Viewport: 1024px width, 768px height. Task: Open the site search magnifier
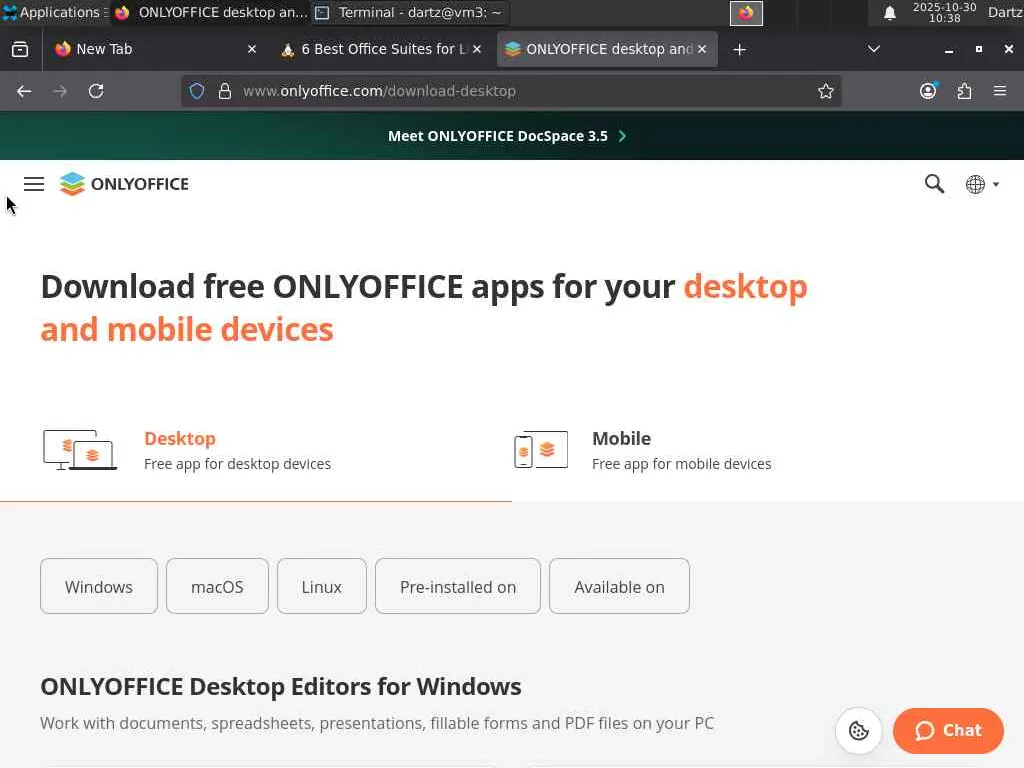[935, 184]
